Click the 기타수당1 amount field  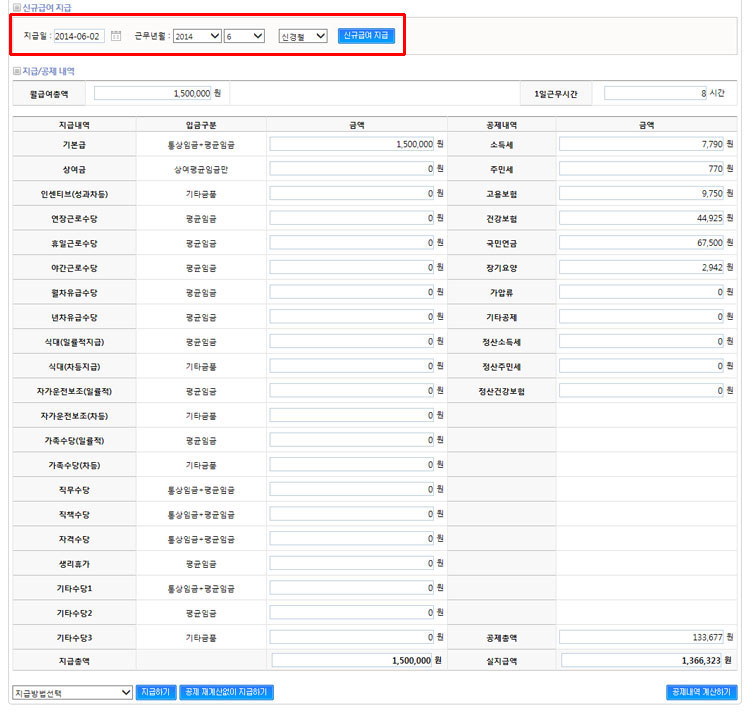click(x=352, y=588)
